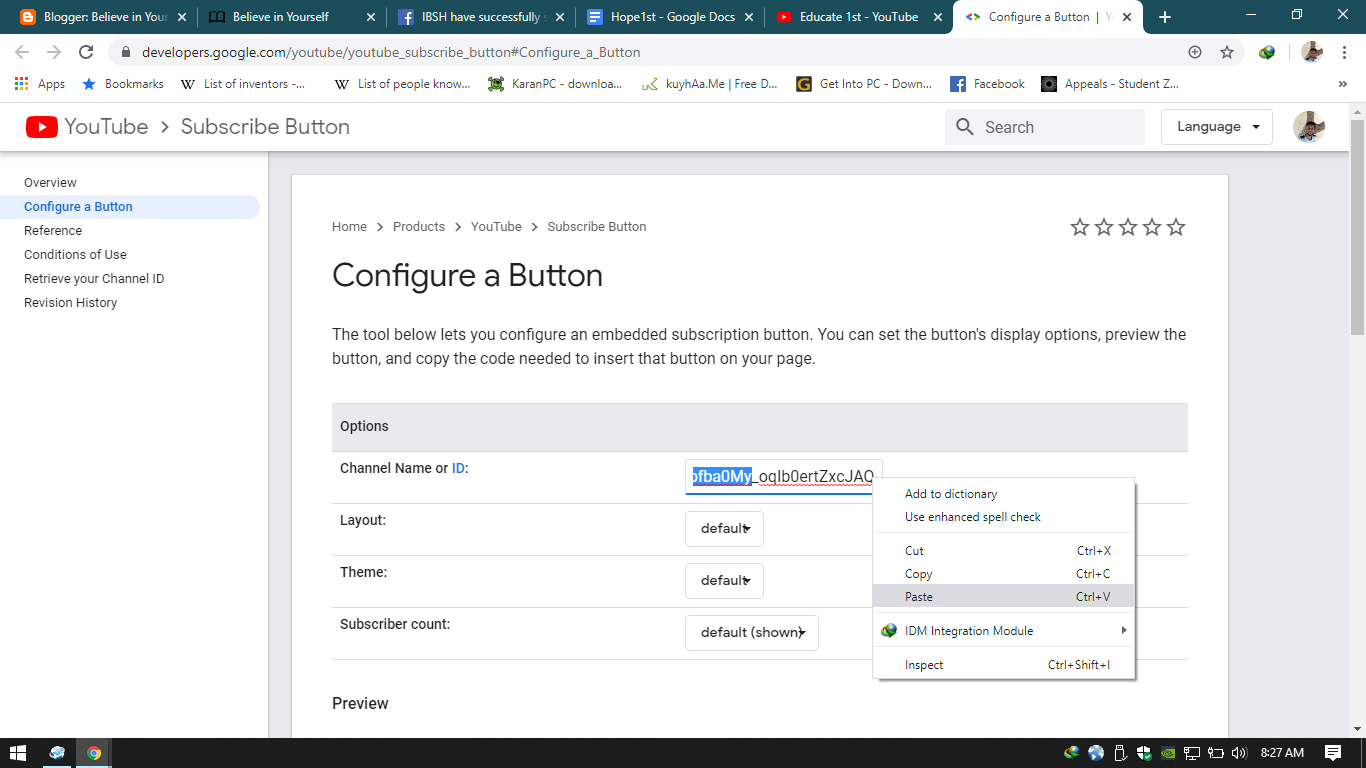
Task: Close the Educate 1st YouTube tab
Action: point(938,17)
